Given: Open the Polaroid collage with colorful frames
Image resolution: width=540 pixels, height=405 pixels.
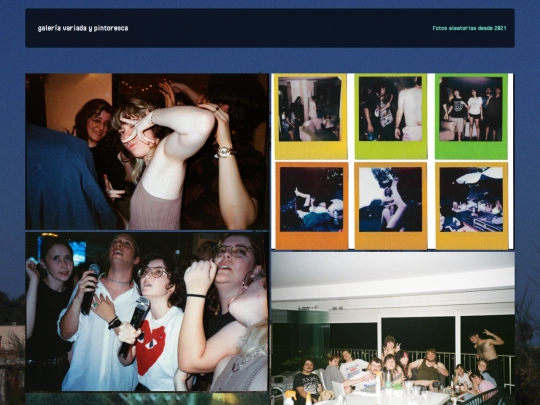Looking at the screenshot, I should pos(392,161).
